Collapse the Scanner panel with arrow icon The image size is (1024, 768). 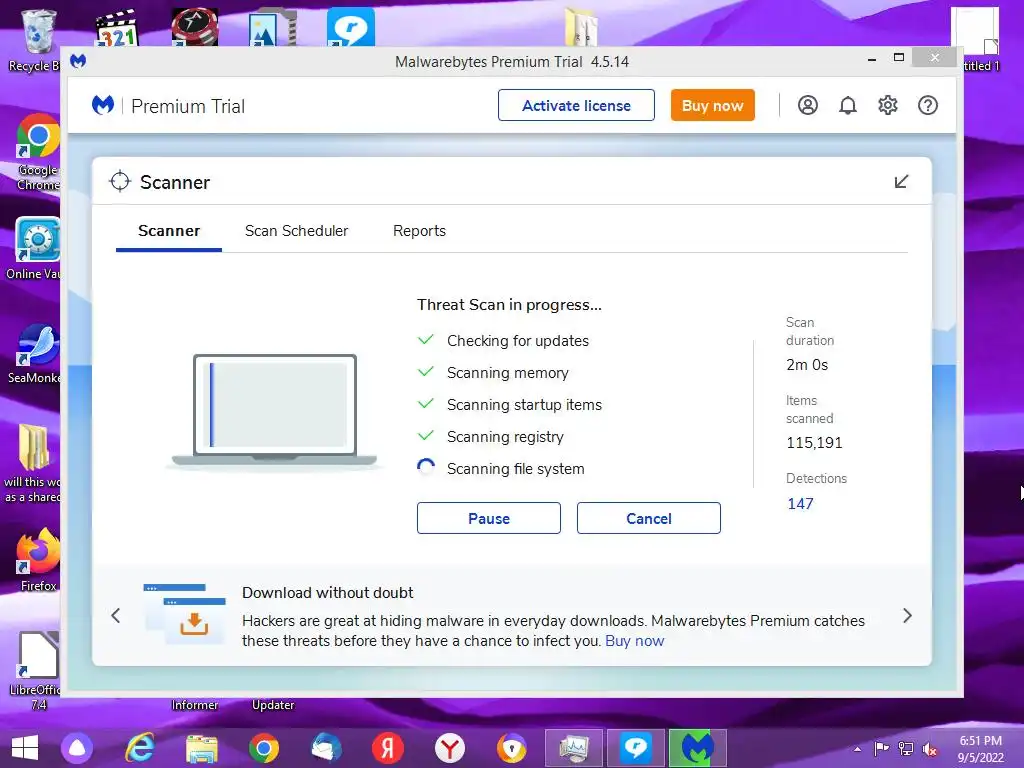coord(901,182)
